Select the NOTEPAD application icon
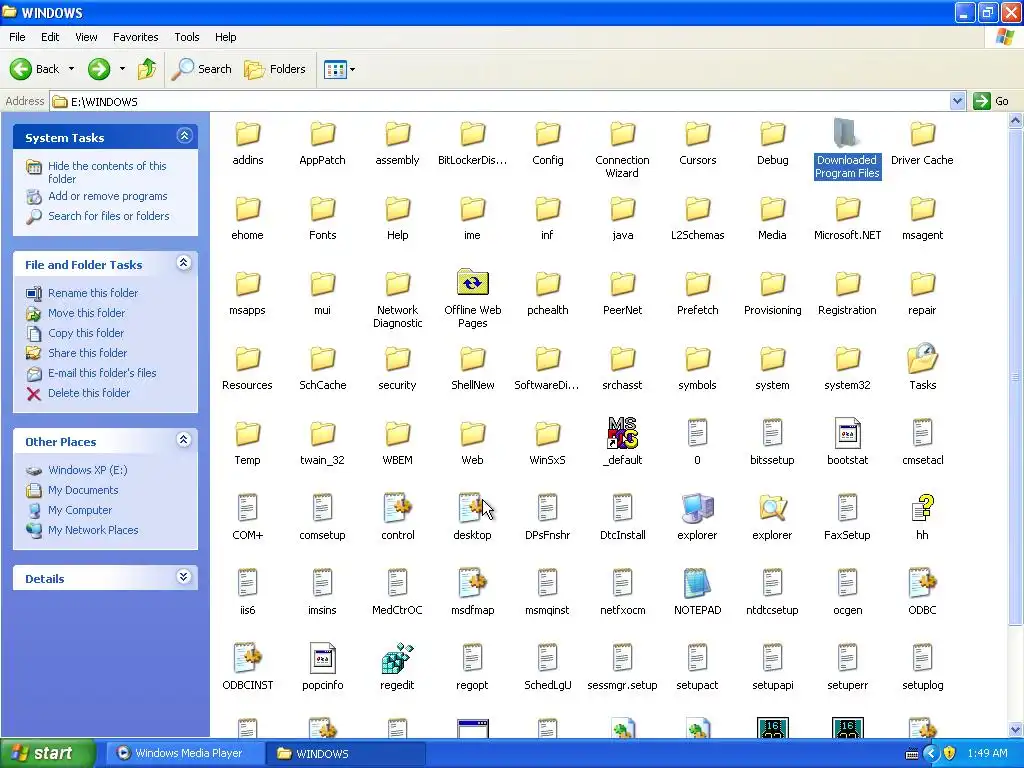1024x768 pixels. coord(697,583)
